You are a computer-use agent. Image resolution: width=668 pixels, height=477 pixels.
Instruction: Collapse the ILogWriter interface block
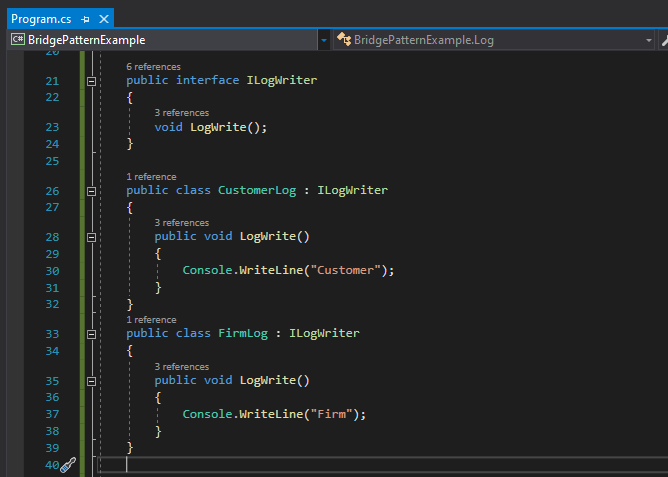click(x=92, y=81)
